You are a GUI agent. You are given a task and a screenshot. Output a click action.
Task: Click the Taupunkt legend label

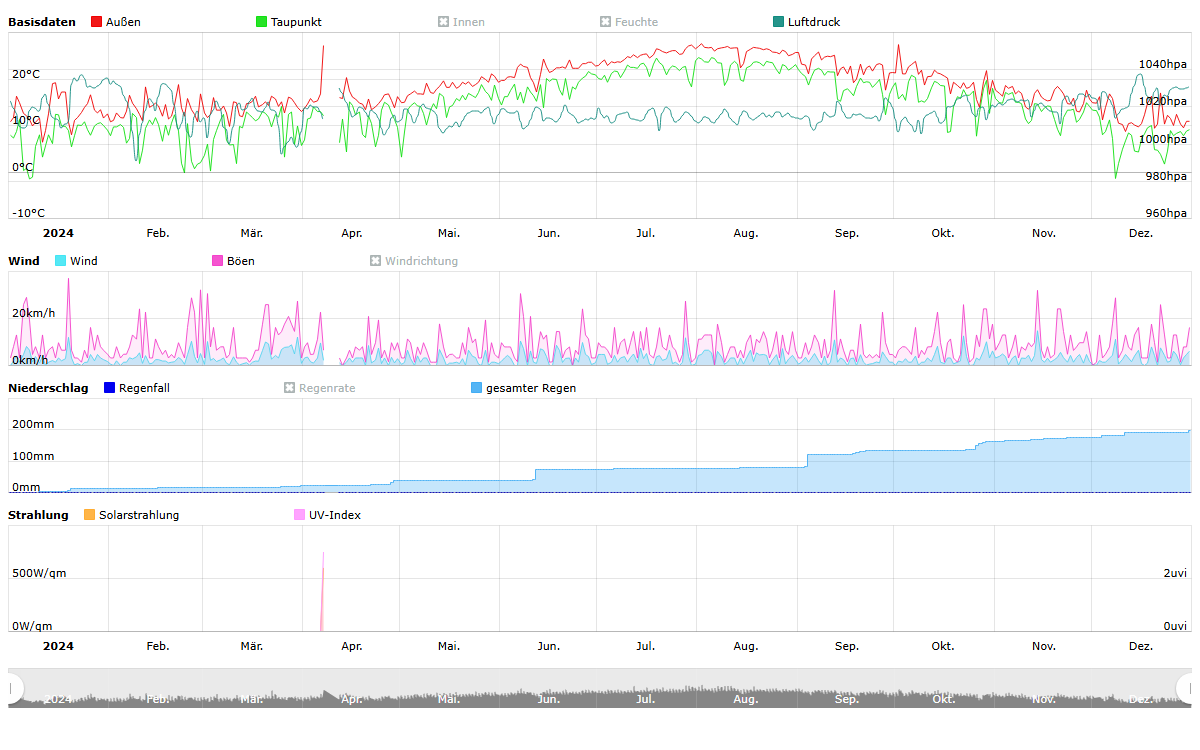[296, 22]
